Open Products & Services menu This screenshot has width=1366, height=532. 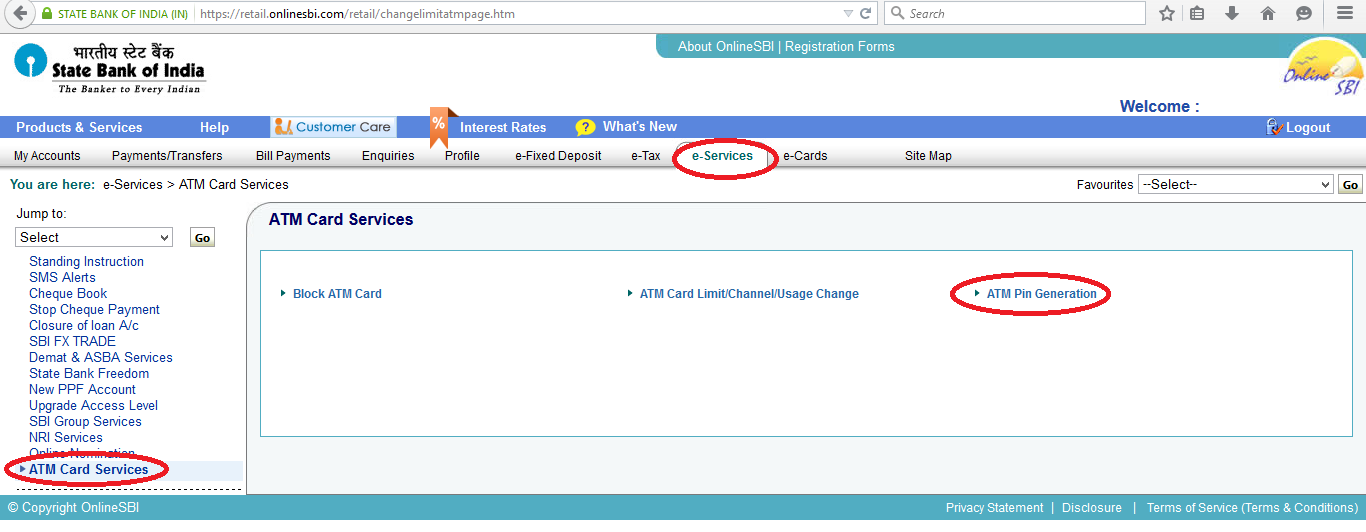click(79, 127)
